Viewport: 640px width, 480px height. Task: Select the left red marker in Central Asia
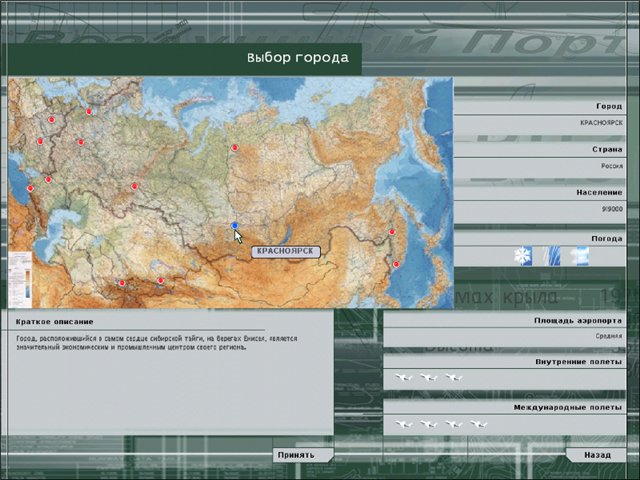[x=122, y=283]
